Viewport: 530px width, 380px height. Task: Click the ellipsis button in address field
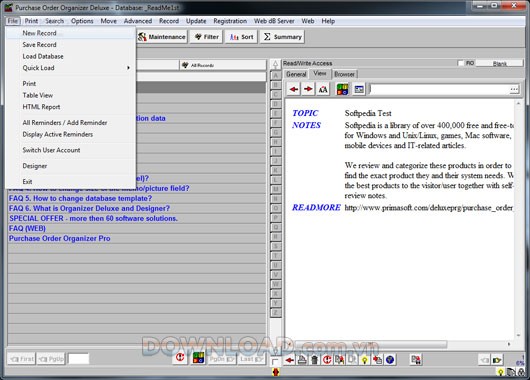click(514, 89)
